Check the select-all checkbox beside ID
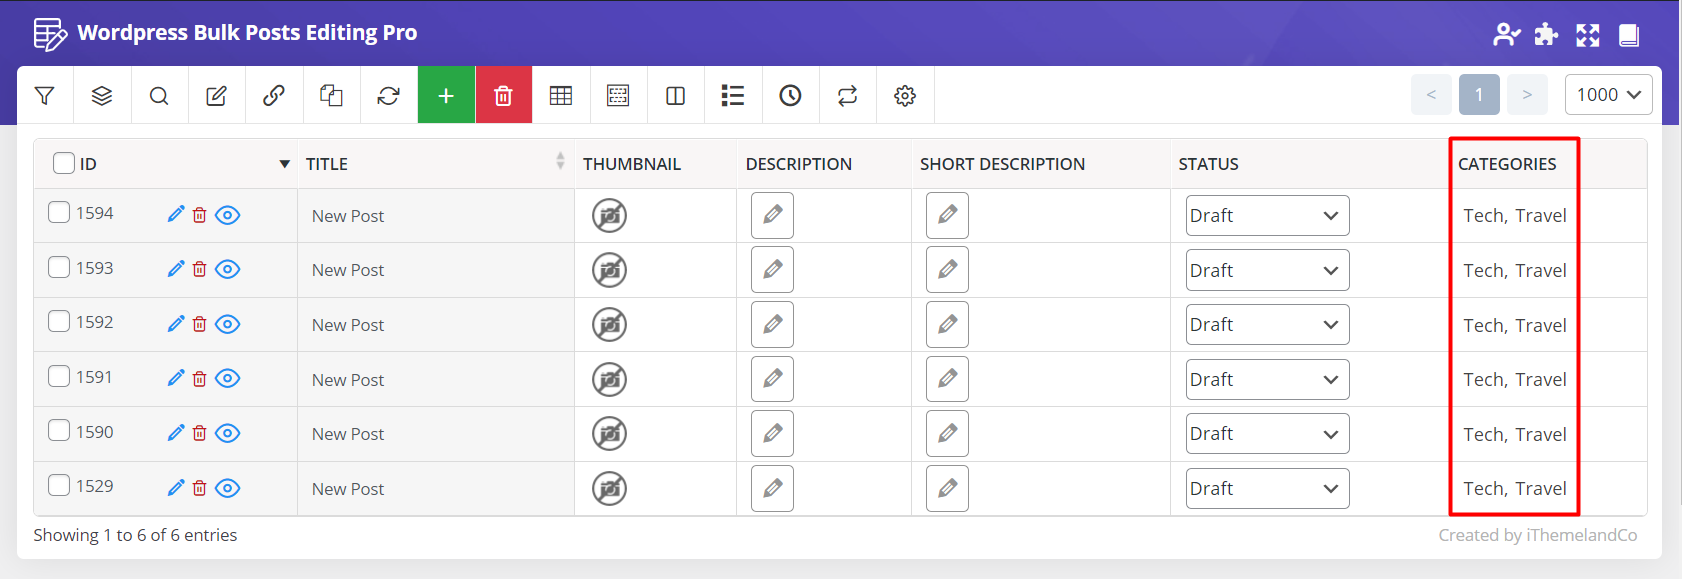Viewport: 1682px width, 579px height. point(64,163)
